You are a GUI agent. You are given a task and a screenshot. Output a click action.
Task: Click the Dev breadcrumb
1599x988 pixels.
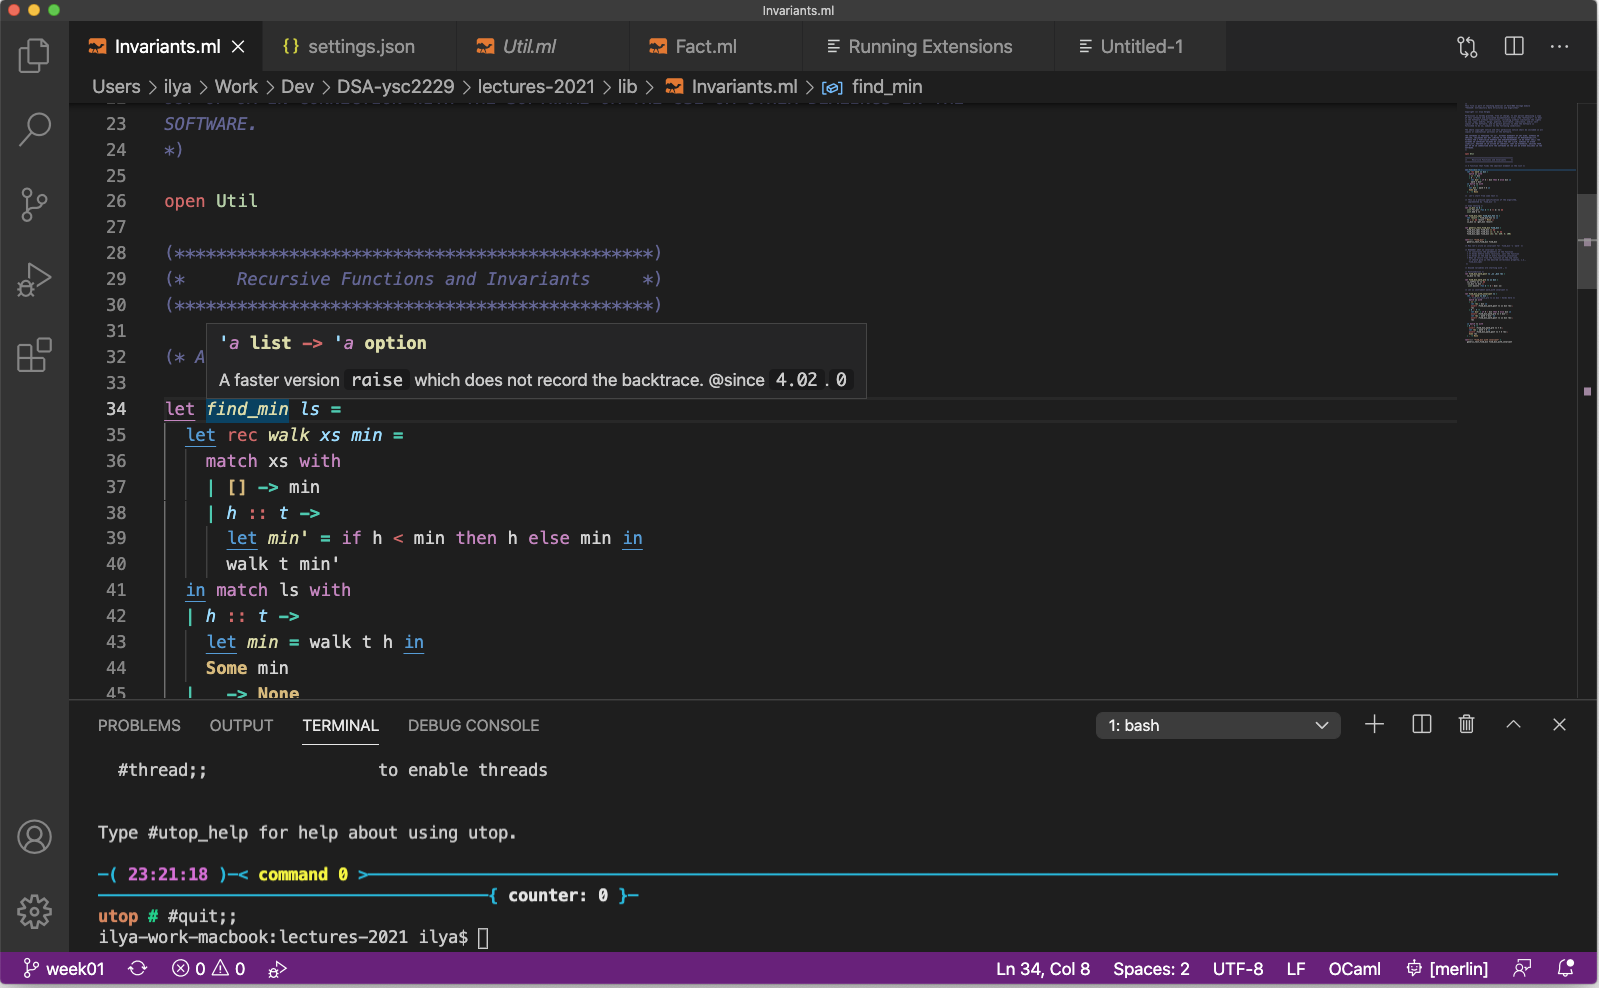click(297, 87)
